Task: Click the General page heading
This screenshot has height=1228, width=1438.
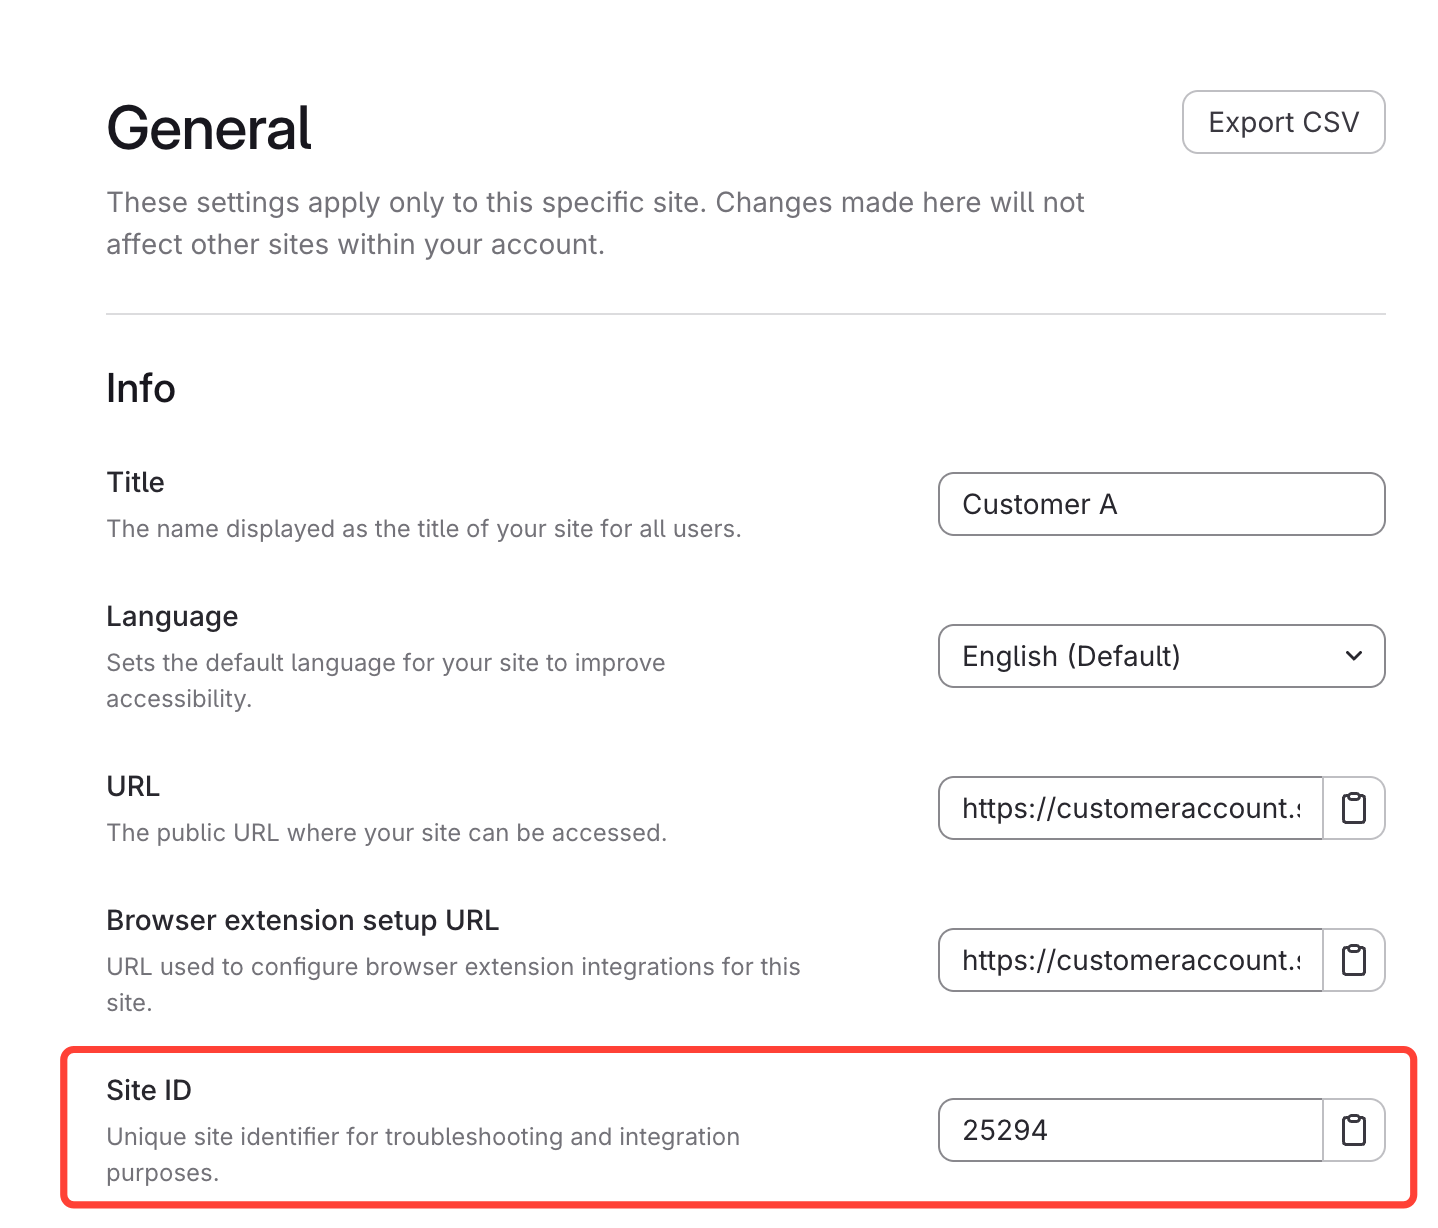Action: (x=209, y=129)
